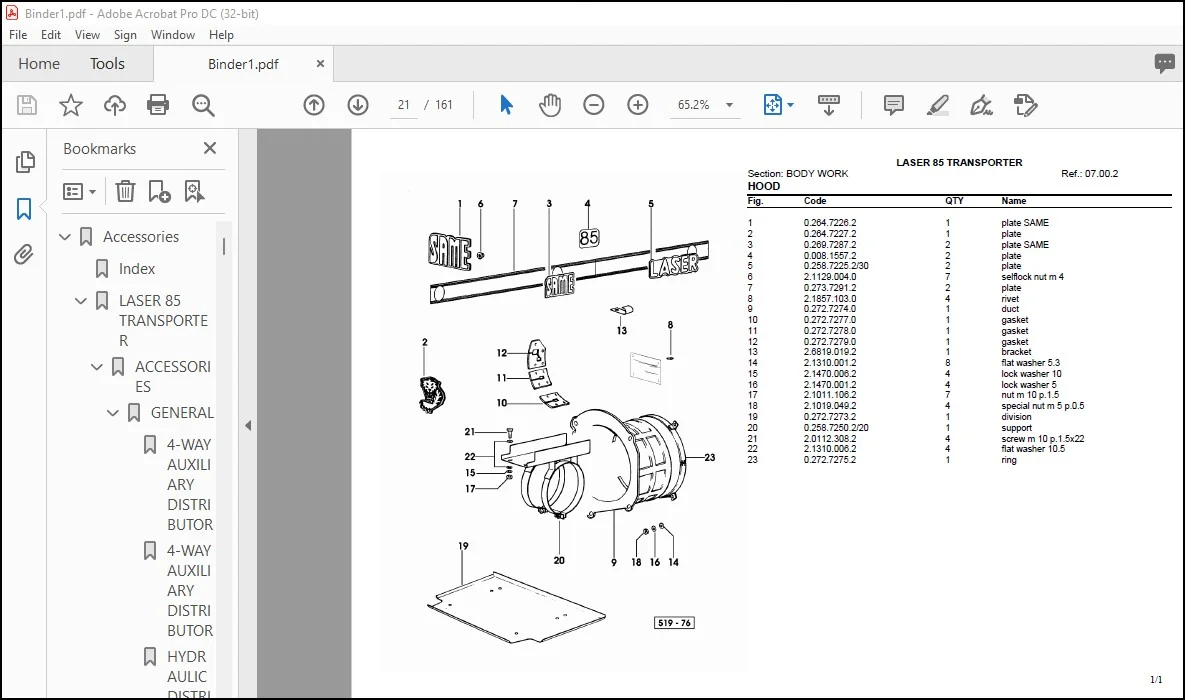Image resolution: width=1185 pixels, height=700 pixels.
Task: Click the 'selflock nut m 4' part name
Action: click(1032, 277)
